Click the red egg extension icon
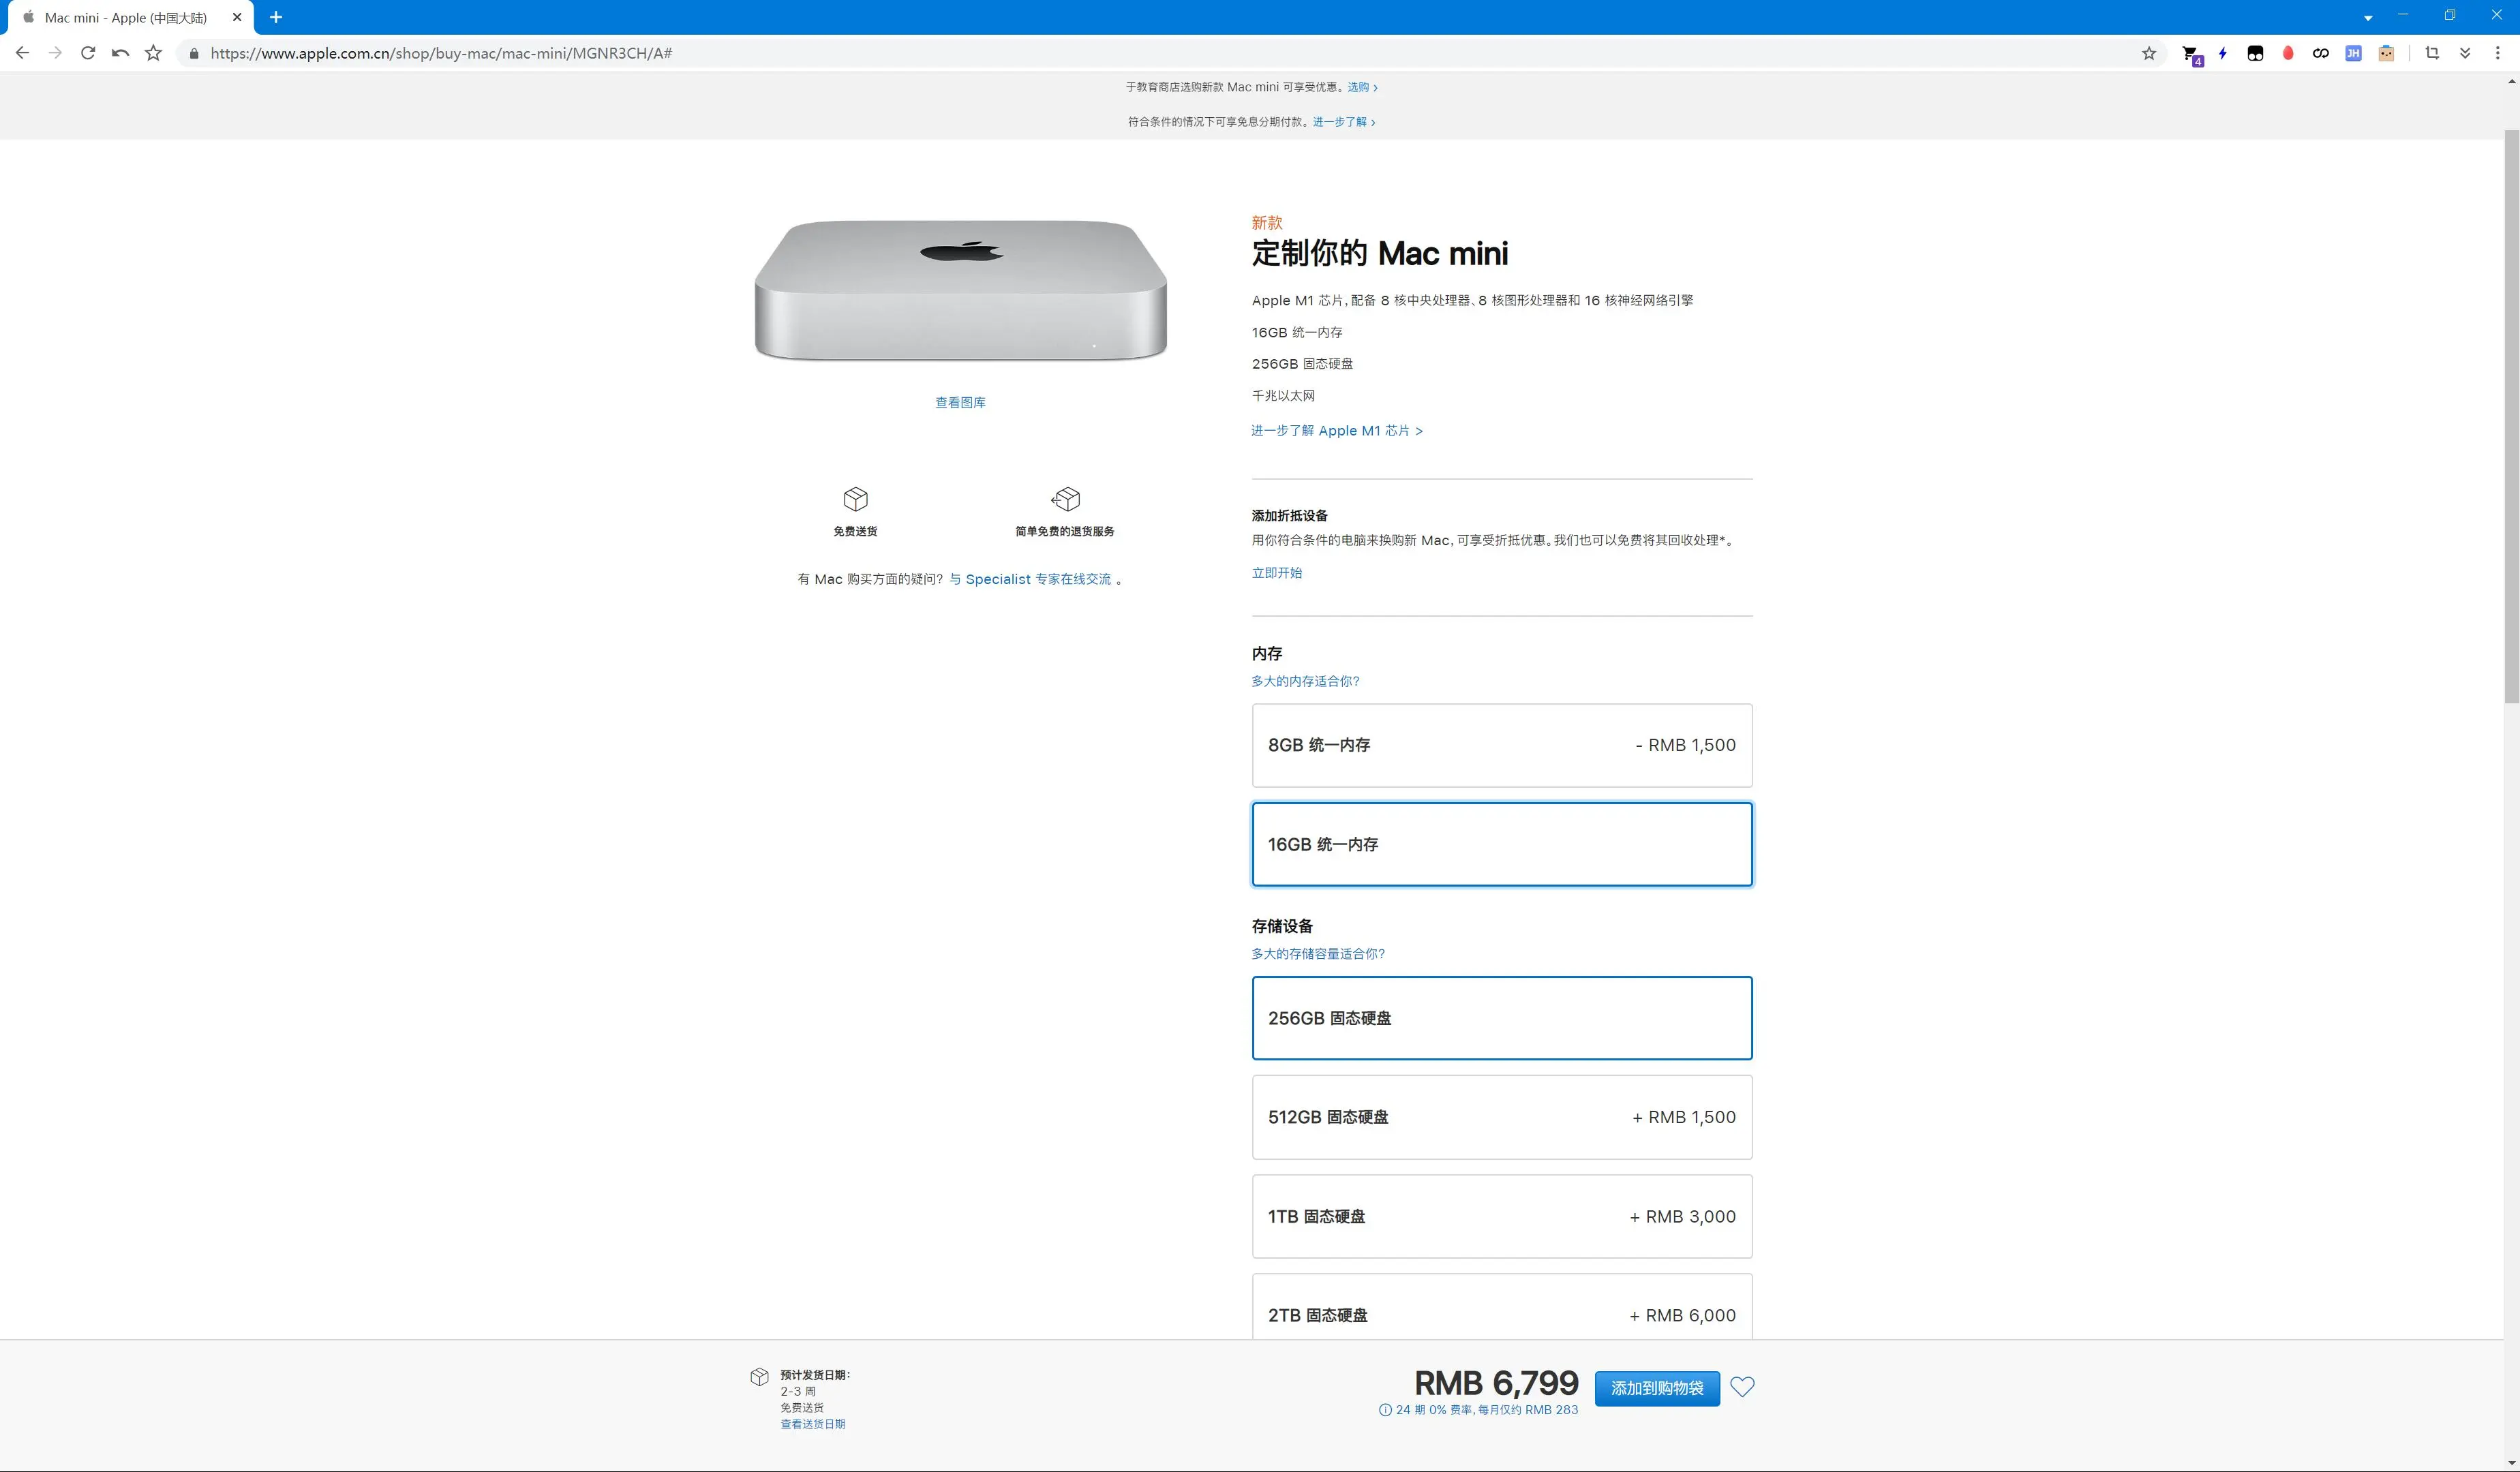 pyautogui.click(x=2288, y=54)
